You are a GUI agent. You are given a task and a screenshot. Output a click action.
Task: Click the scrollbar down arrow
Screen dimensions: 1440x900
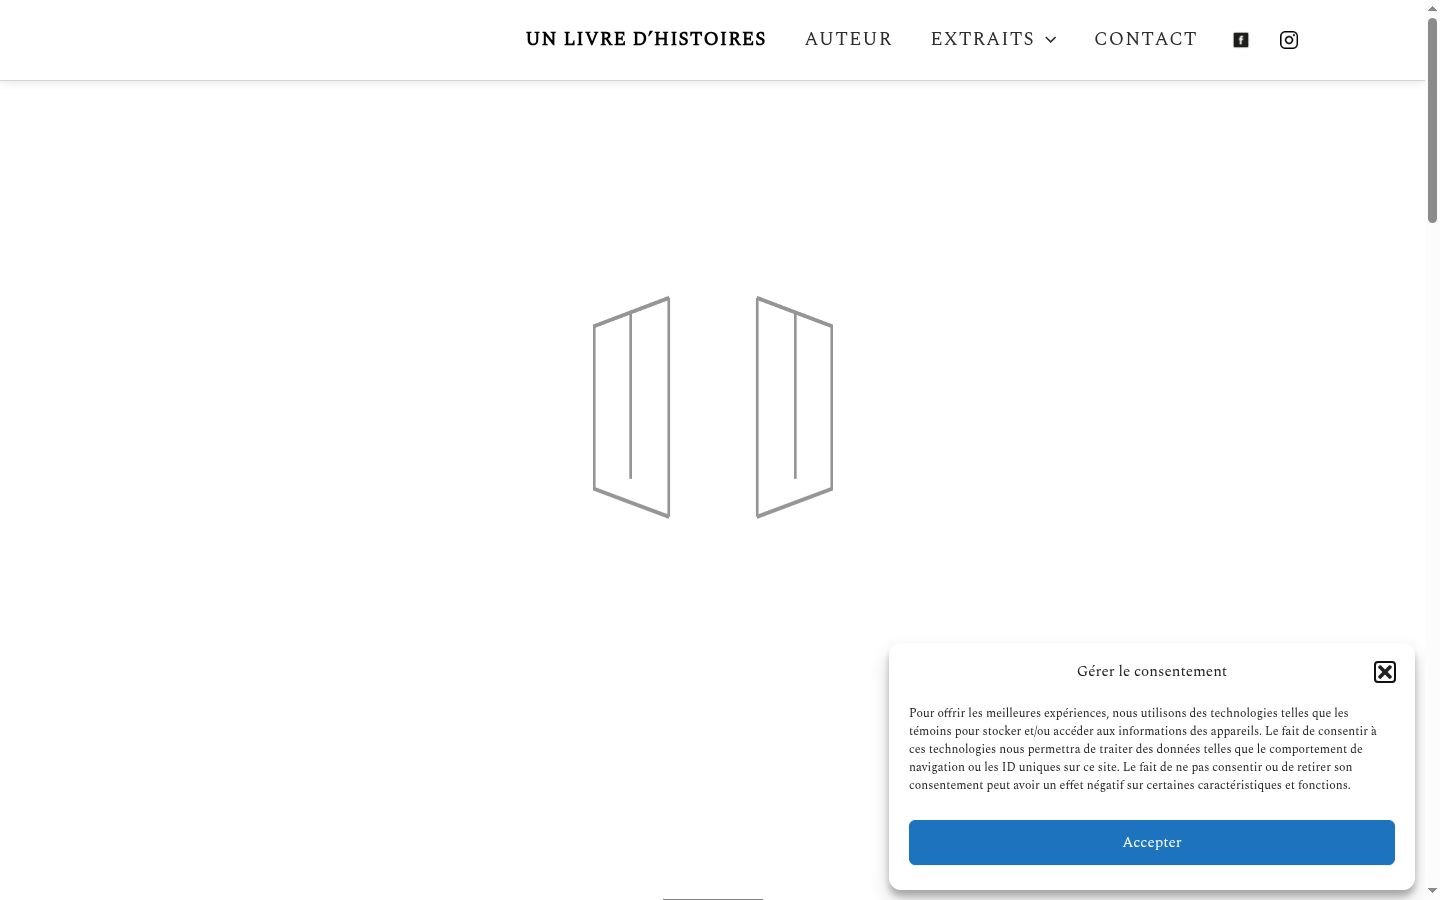click(x=1432, y=891)
